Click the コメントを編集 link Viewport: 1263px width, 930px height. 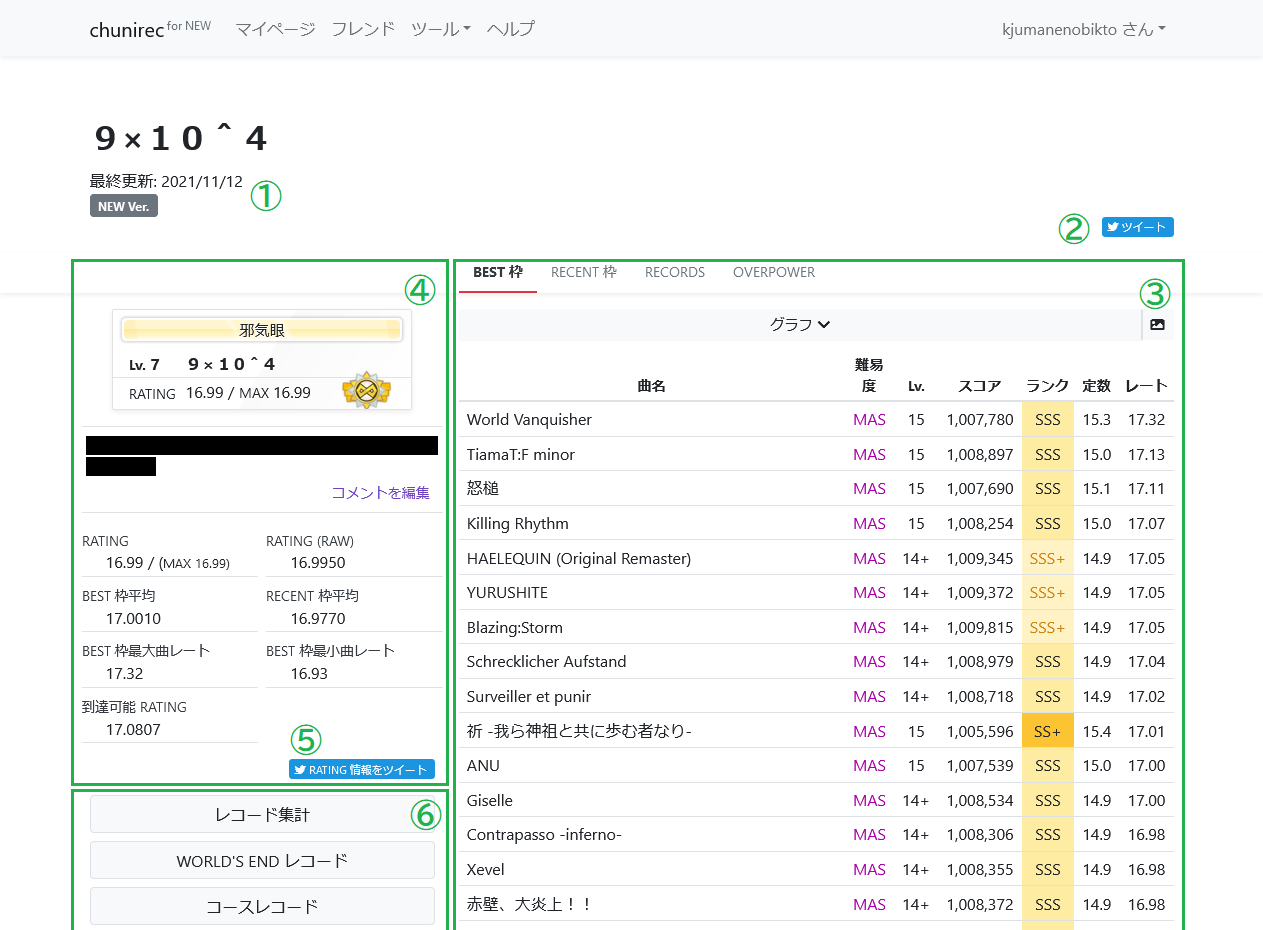click(380, 492)
